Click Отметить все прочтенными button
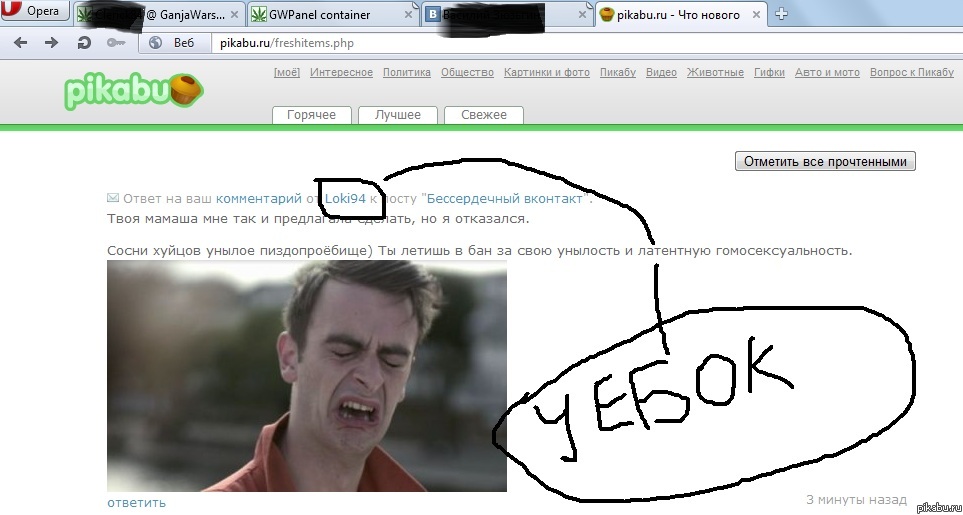Viewport: 963px width, 515px height. click(x=825, y=161)
